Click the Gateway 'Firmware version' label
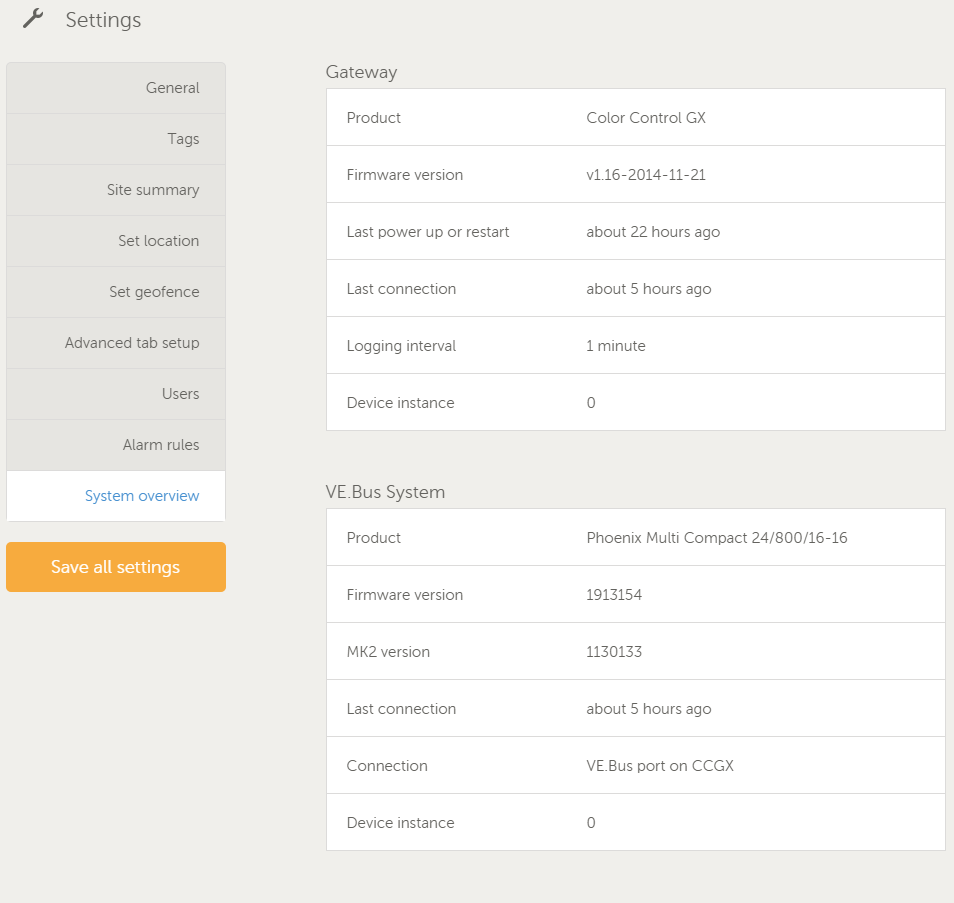 coord(405,175)
